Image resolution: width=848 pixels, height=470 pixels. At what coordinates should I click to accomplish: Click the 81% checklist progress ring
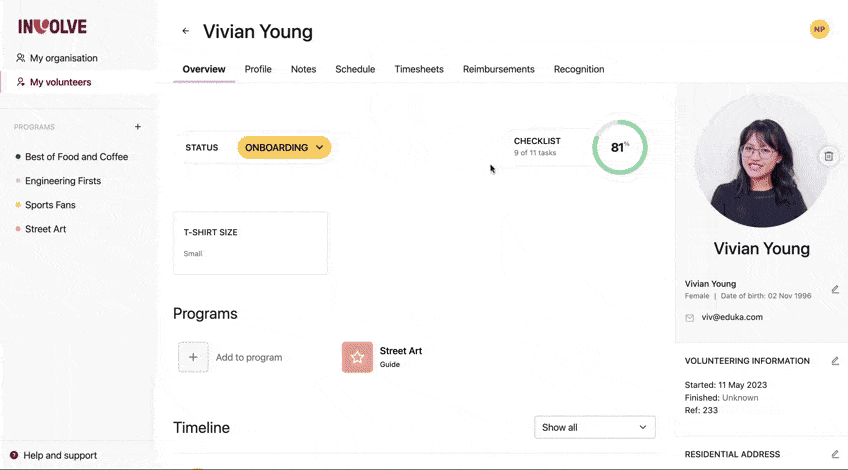point(620,148)
